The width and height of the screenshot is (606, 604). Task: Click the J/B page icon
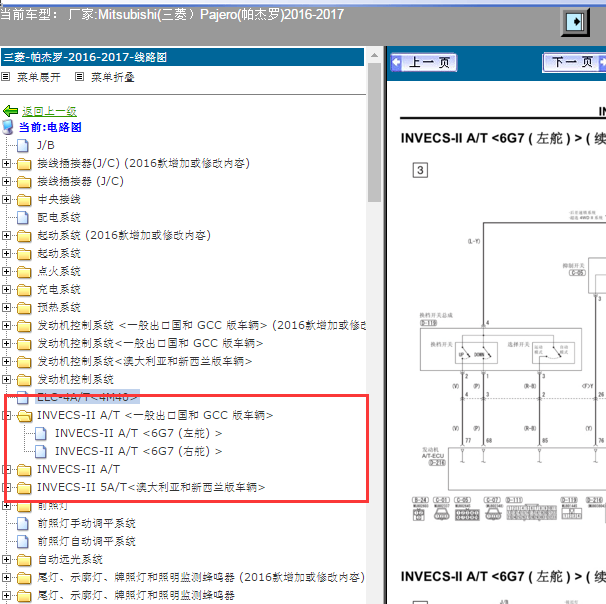tap(23, 146)
